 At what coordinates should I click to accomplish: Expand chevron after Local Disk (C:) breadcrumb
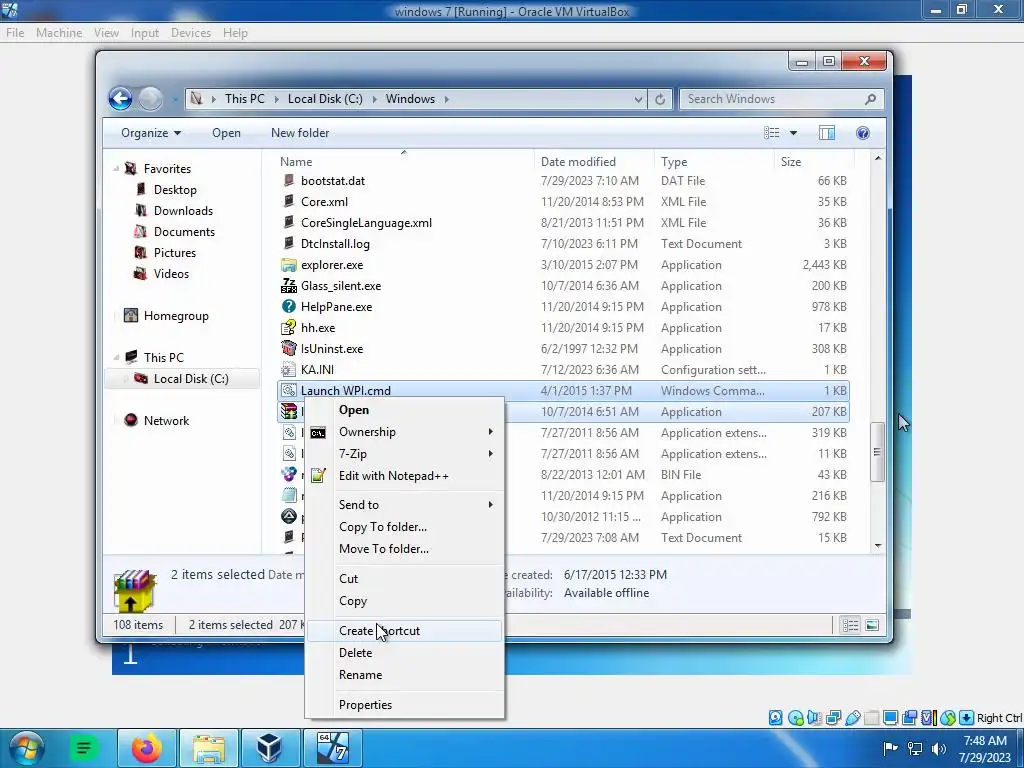coord(375,99)
